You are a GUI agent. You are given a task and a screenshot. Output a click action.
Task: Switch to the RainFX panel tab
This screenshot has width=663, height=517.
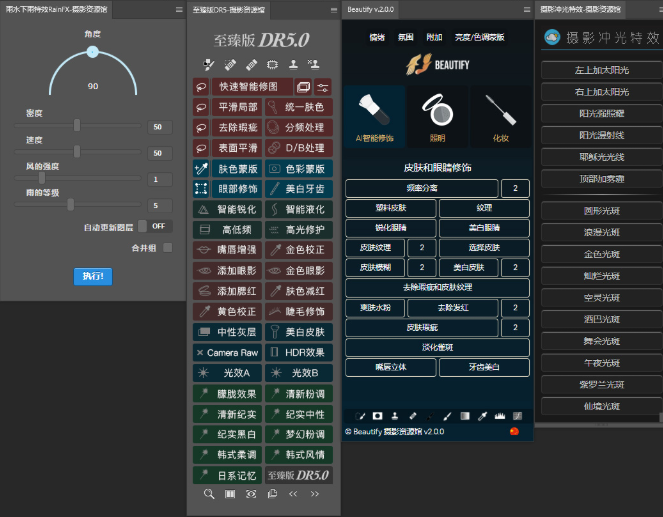[x=56, y=10]
